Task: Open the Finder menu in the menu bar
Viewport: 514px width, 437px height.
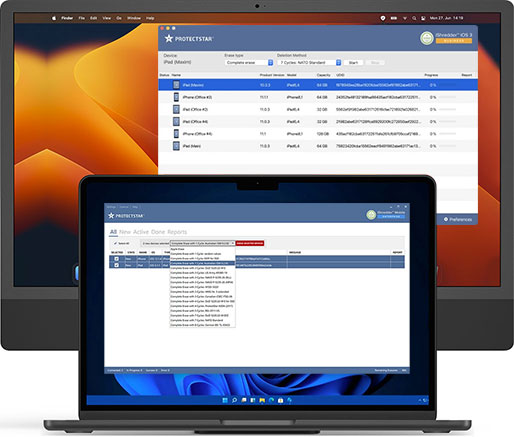Action: (67, 18)
